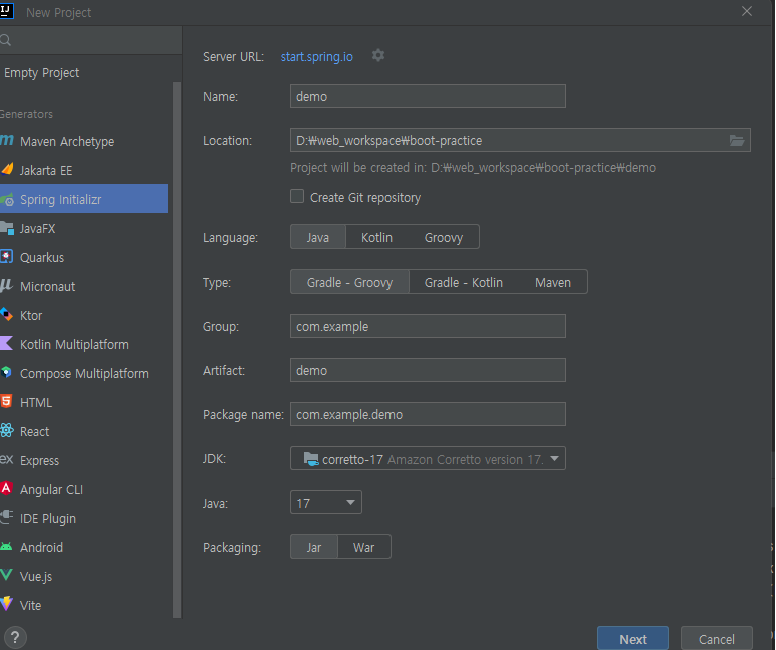Click the Cancel button
Image resolution: width=776 pixels, height=650 pixels.
(717, 639)
